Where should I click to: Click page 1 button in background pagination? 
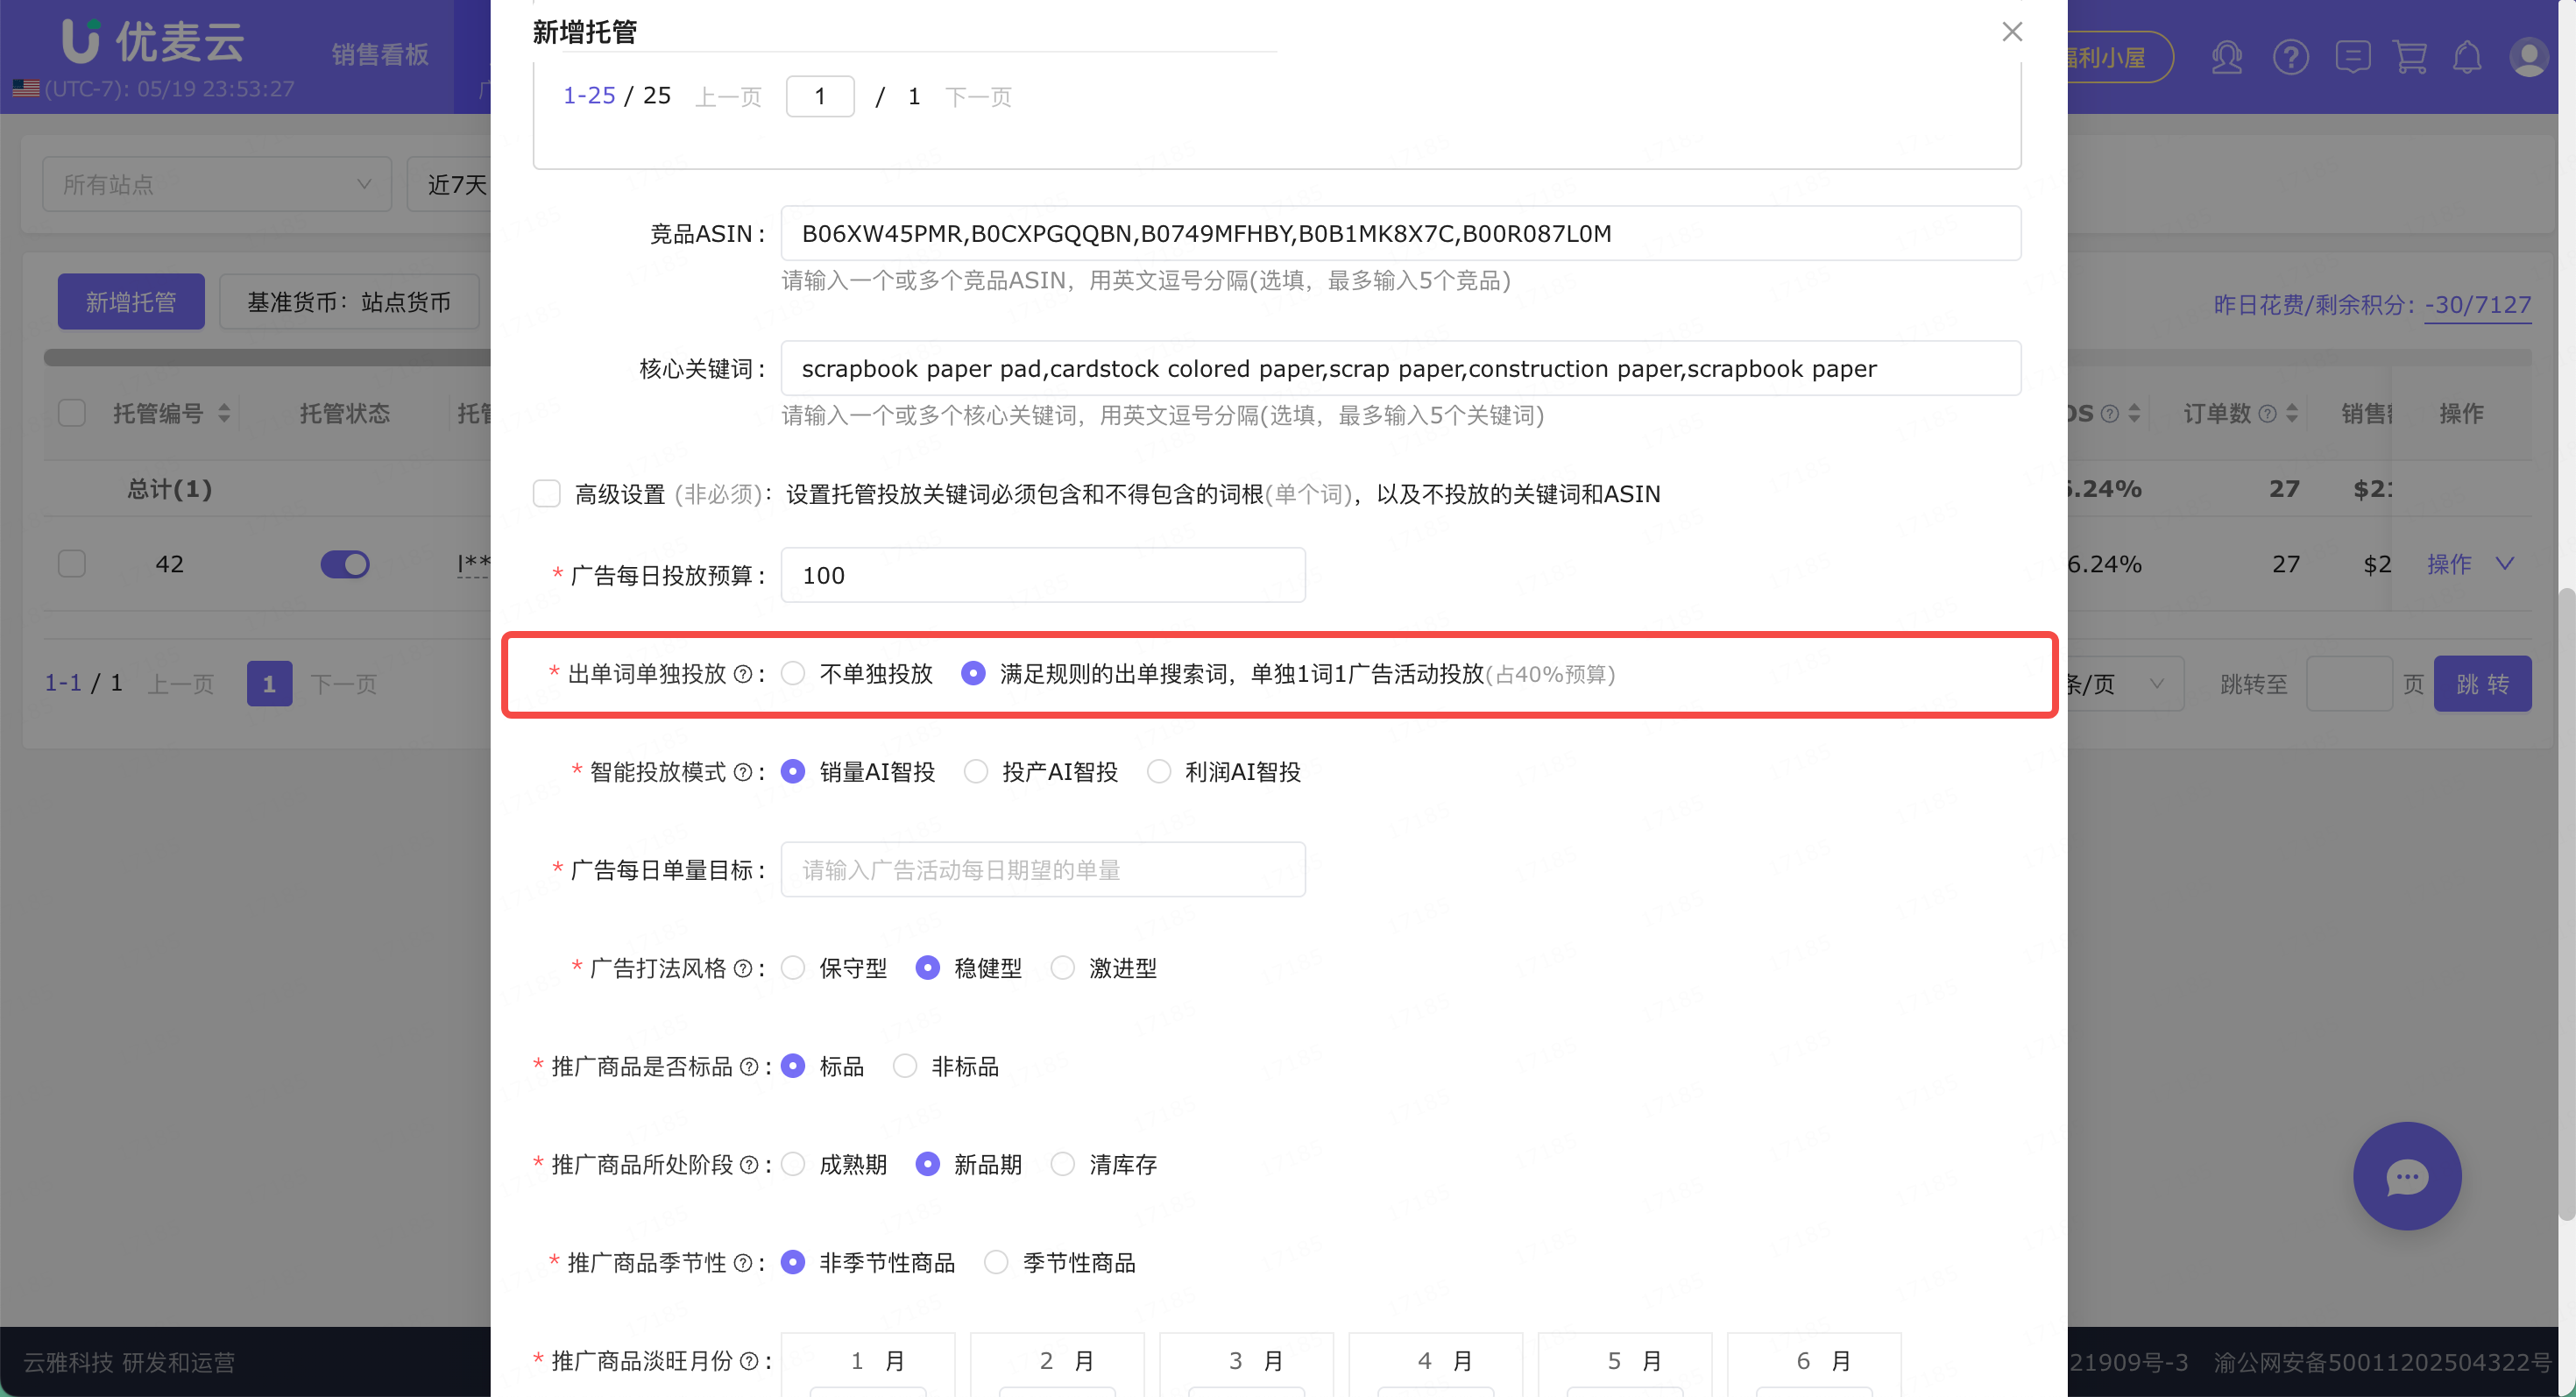[x=270, y=684]
